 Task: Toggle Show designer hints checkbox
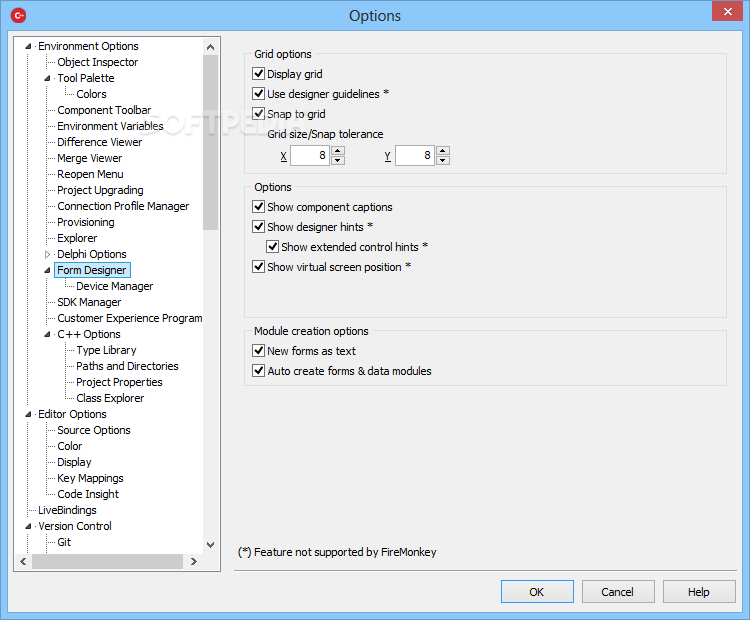258,227
